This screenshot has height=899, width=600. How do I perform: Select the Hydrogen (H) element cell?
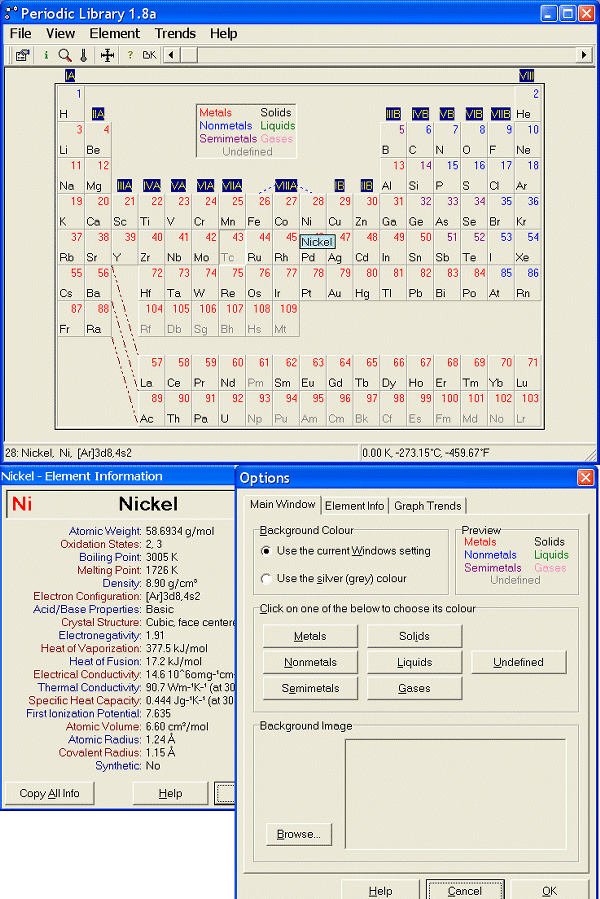click(x=71, y=104)
